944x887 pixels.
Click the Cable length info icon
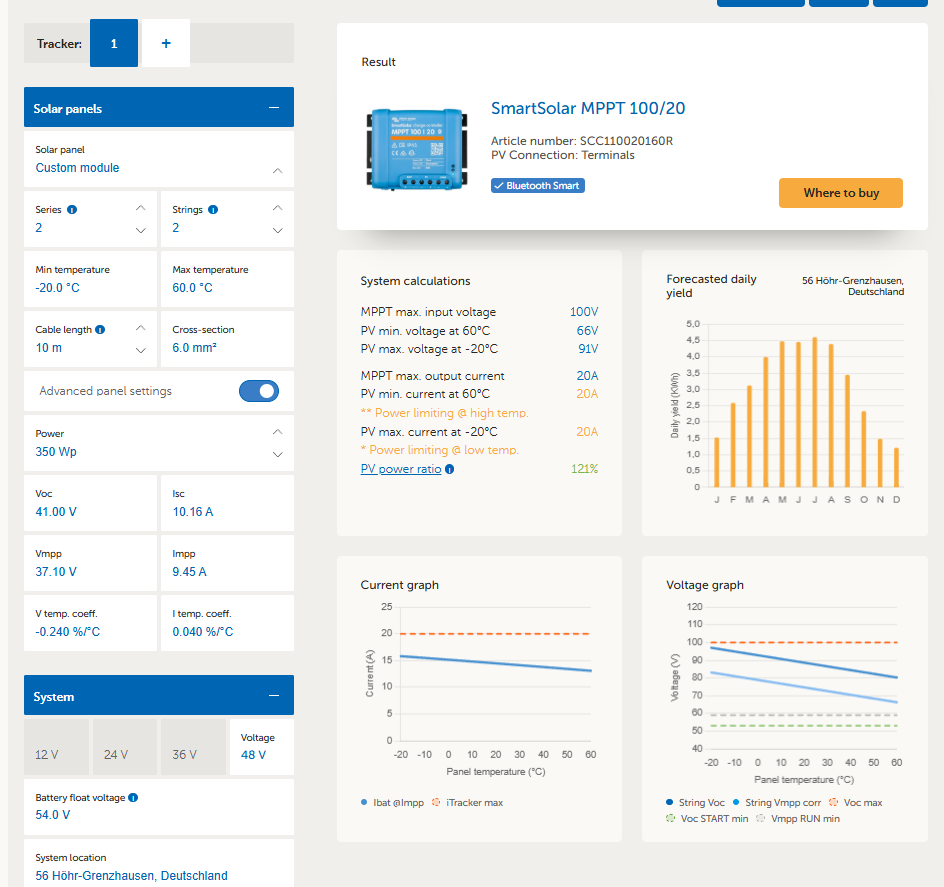[x=101, y=330]
